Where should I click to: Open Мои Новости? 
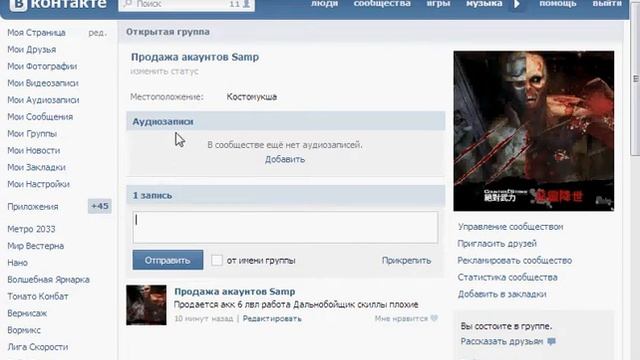(34, 150)
